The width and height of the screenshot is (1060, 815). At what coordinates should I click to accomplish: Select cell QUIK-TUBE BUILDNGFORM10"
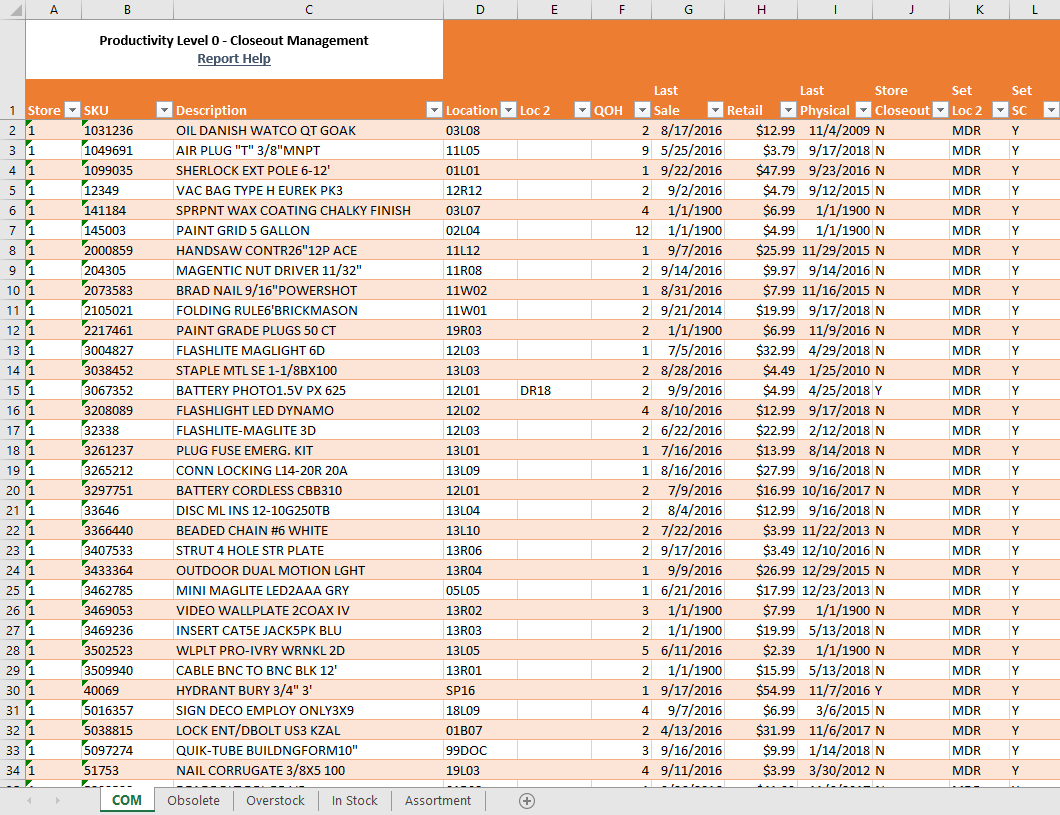point(308,751)
